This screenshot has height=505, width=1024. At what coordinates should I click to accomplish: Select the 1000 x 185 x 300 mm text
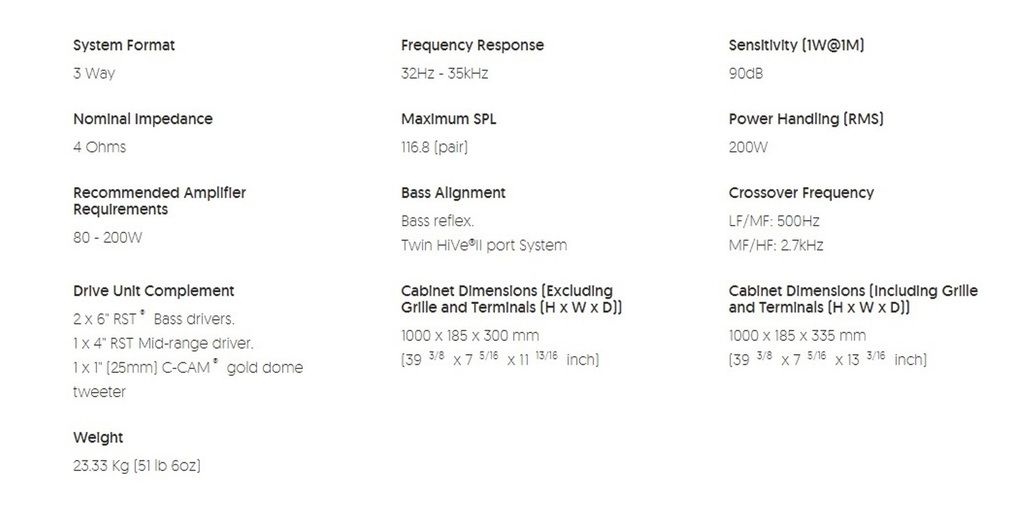470,336
